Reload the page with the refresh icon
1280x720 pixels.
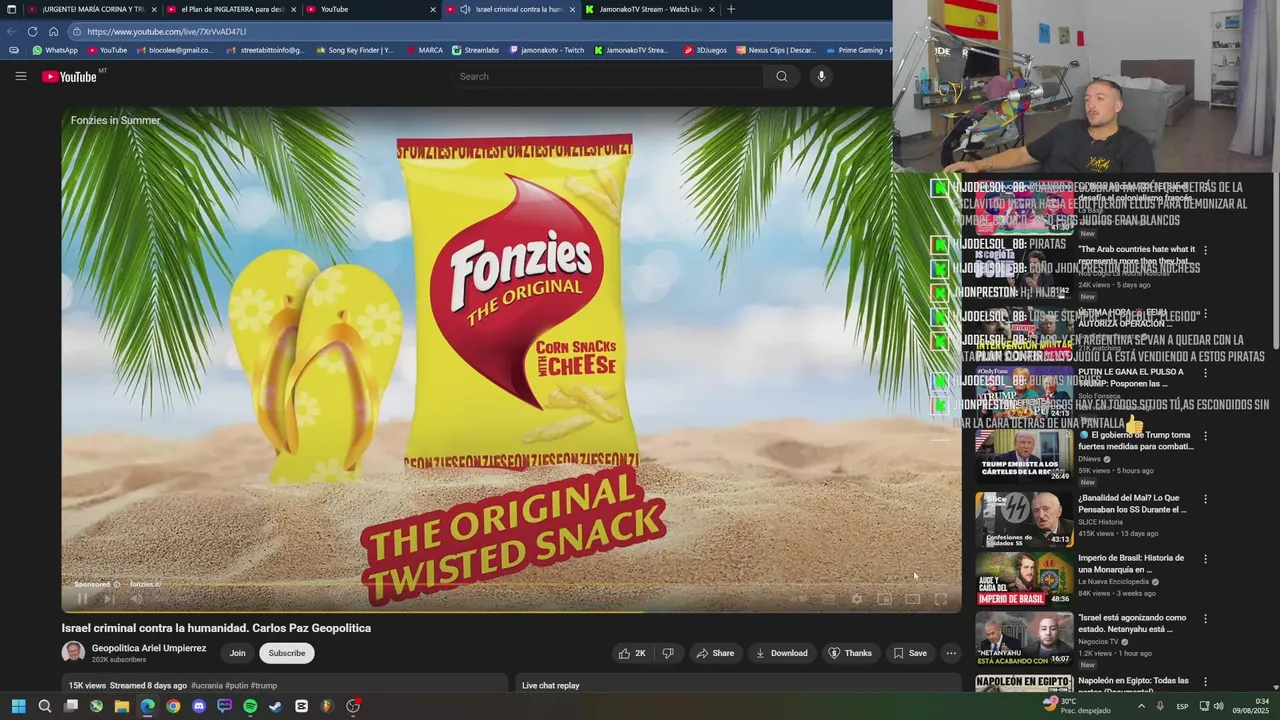[32, 31]
